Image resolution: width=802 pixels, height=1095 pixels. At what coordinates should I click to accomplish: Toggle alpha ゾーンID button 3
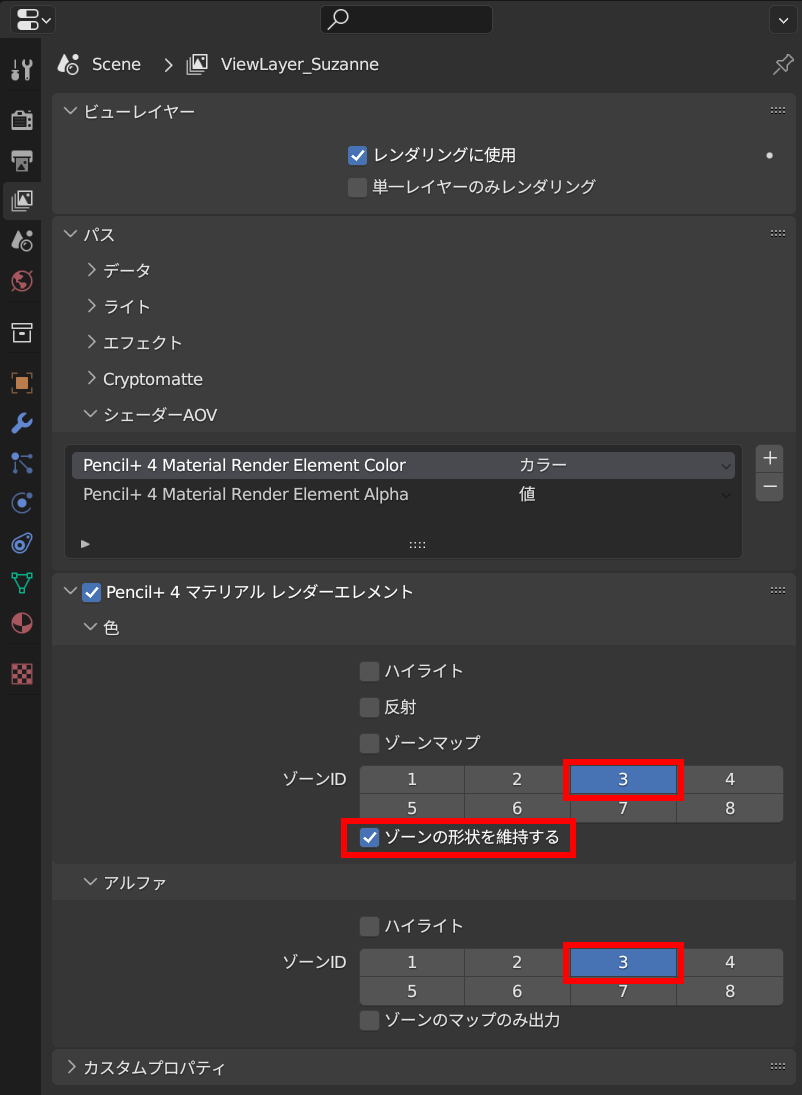tap(623, 963)
